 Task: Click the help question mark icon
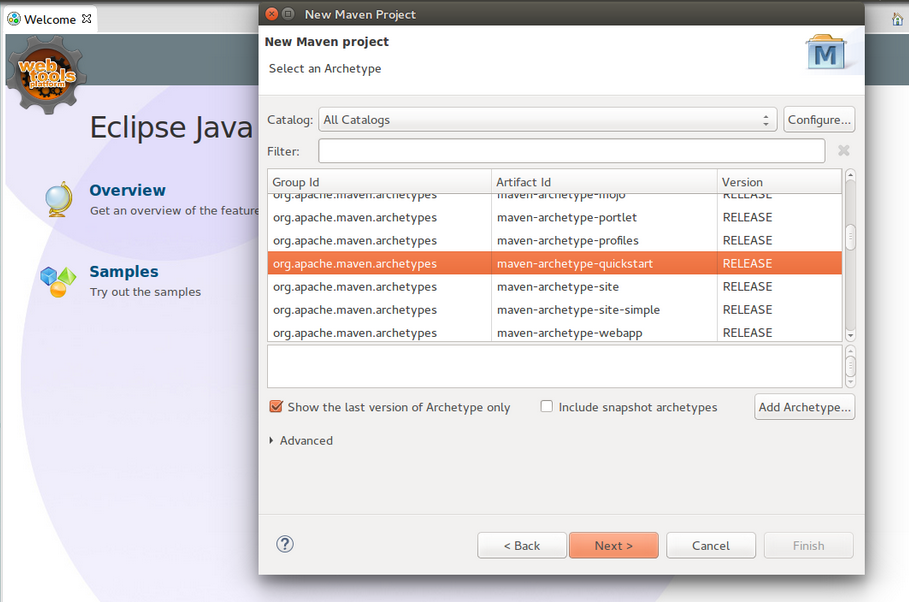point(285,544)
